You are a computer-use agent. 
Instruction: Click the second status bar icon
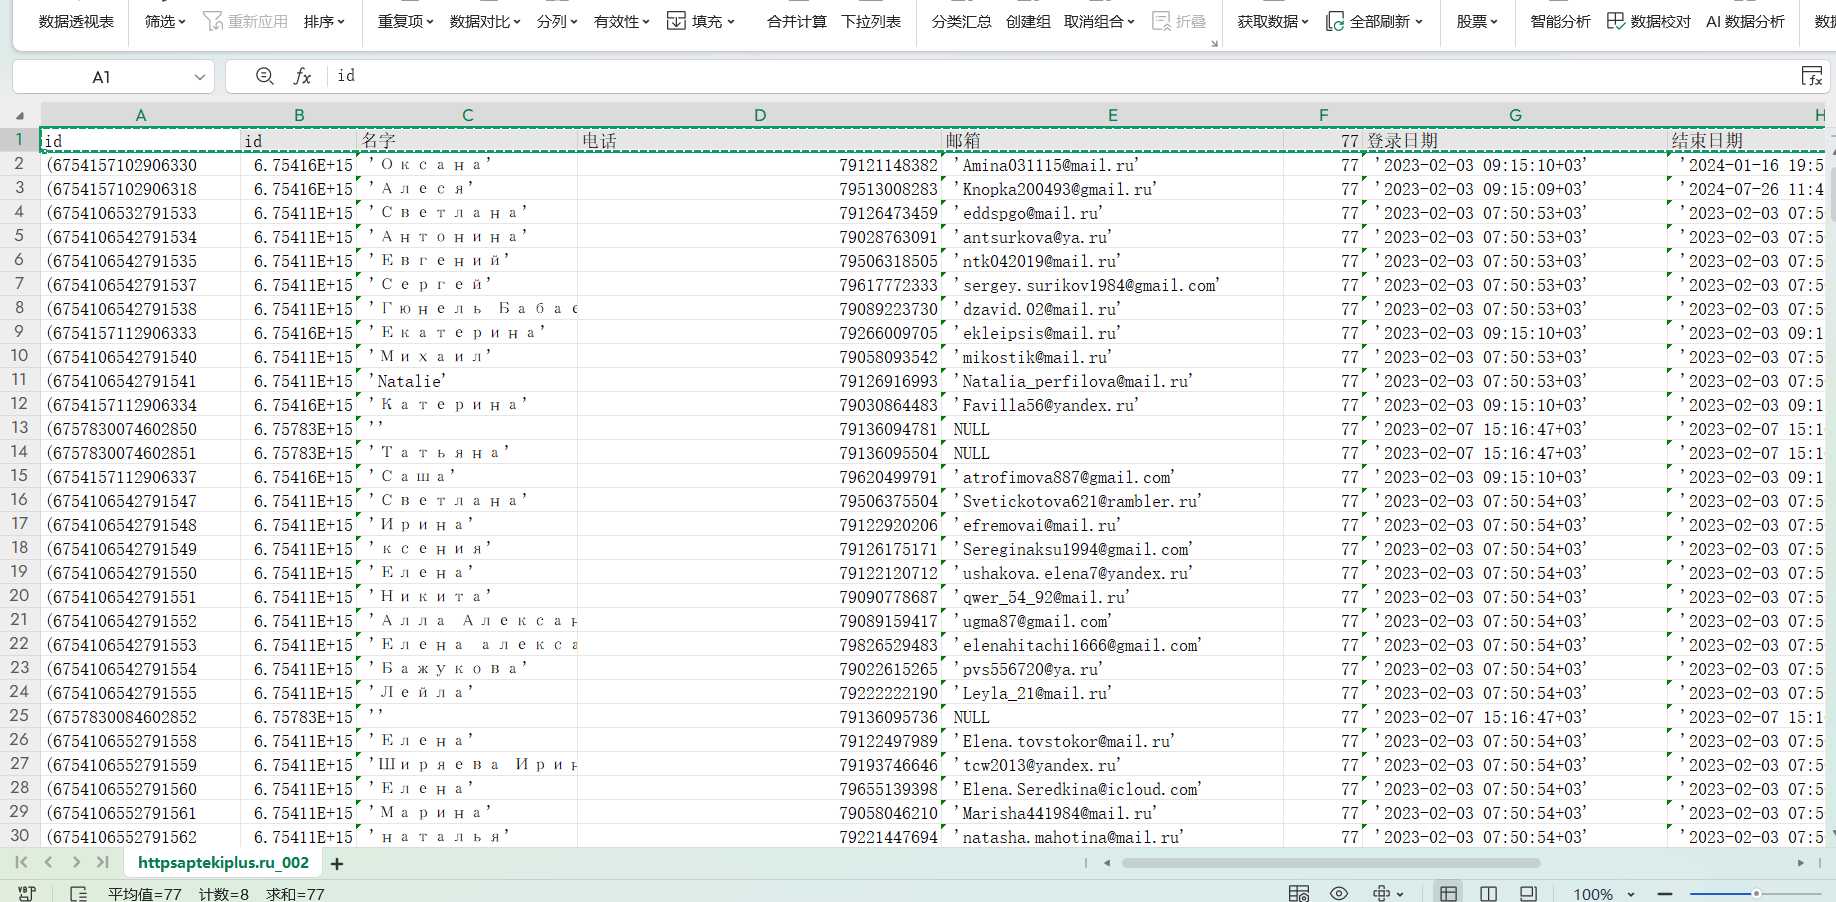(78, 893)
